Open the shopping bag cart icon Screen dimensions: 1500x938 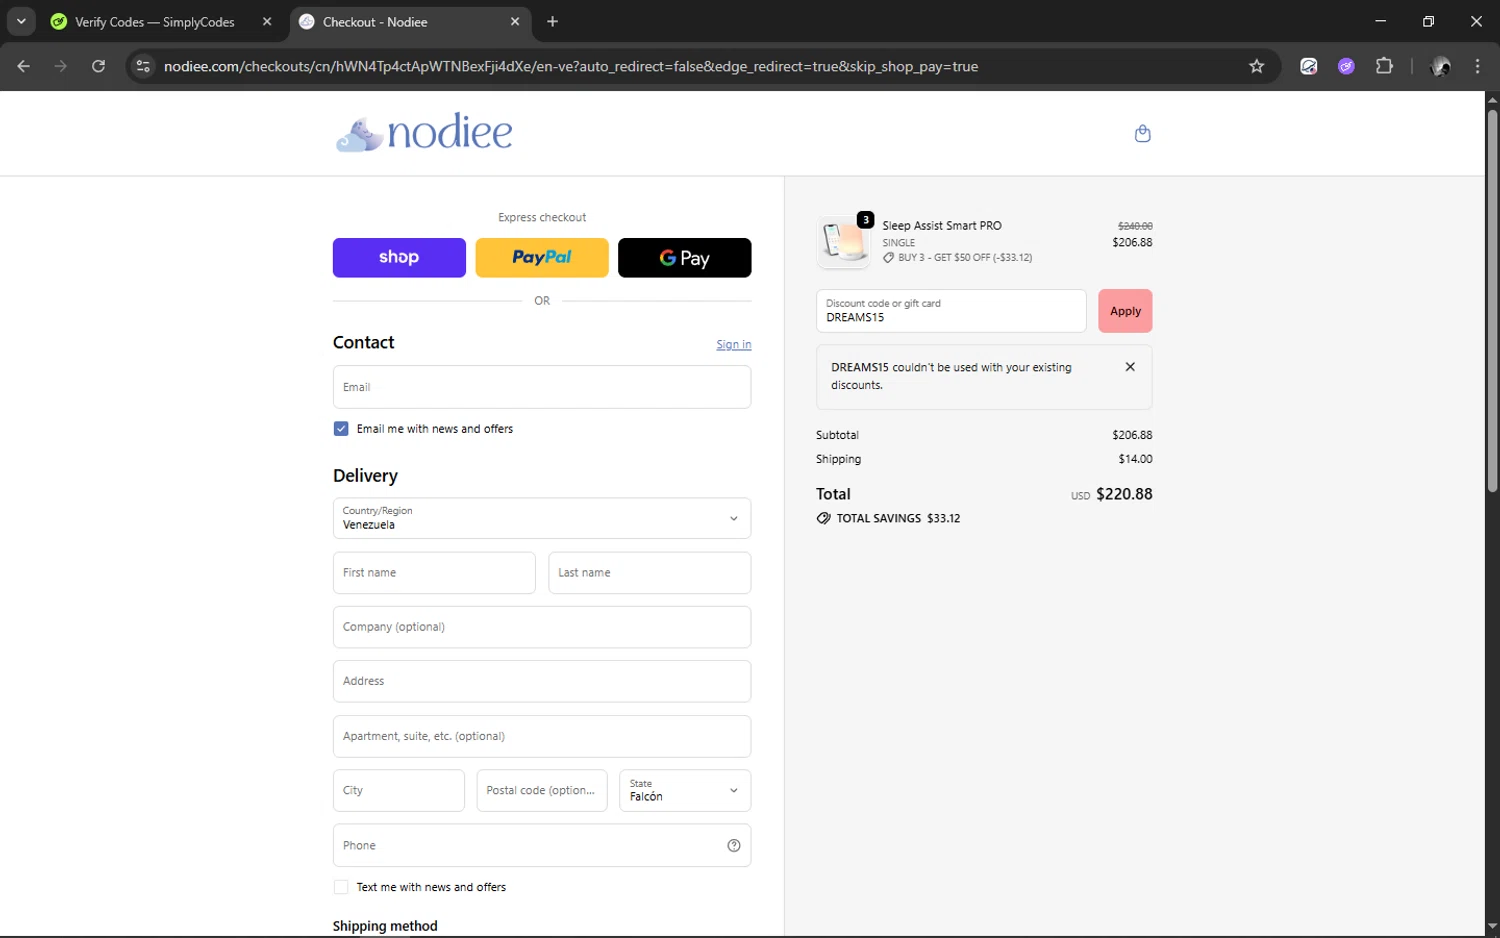tap(1143, 133)
